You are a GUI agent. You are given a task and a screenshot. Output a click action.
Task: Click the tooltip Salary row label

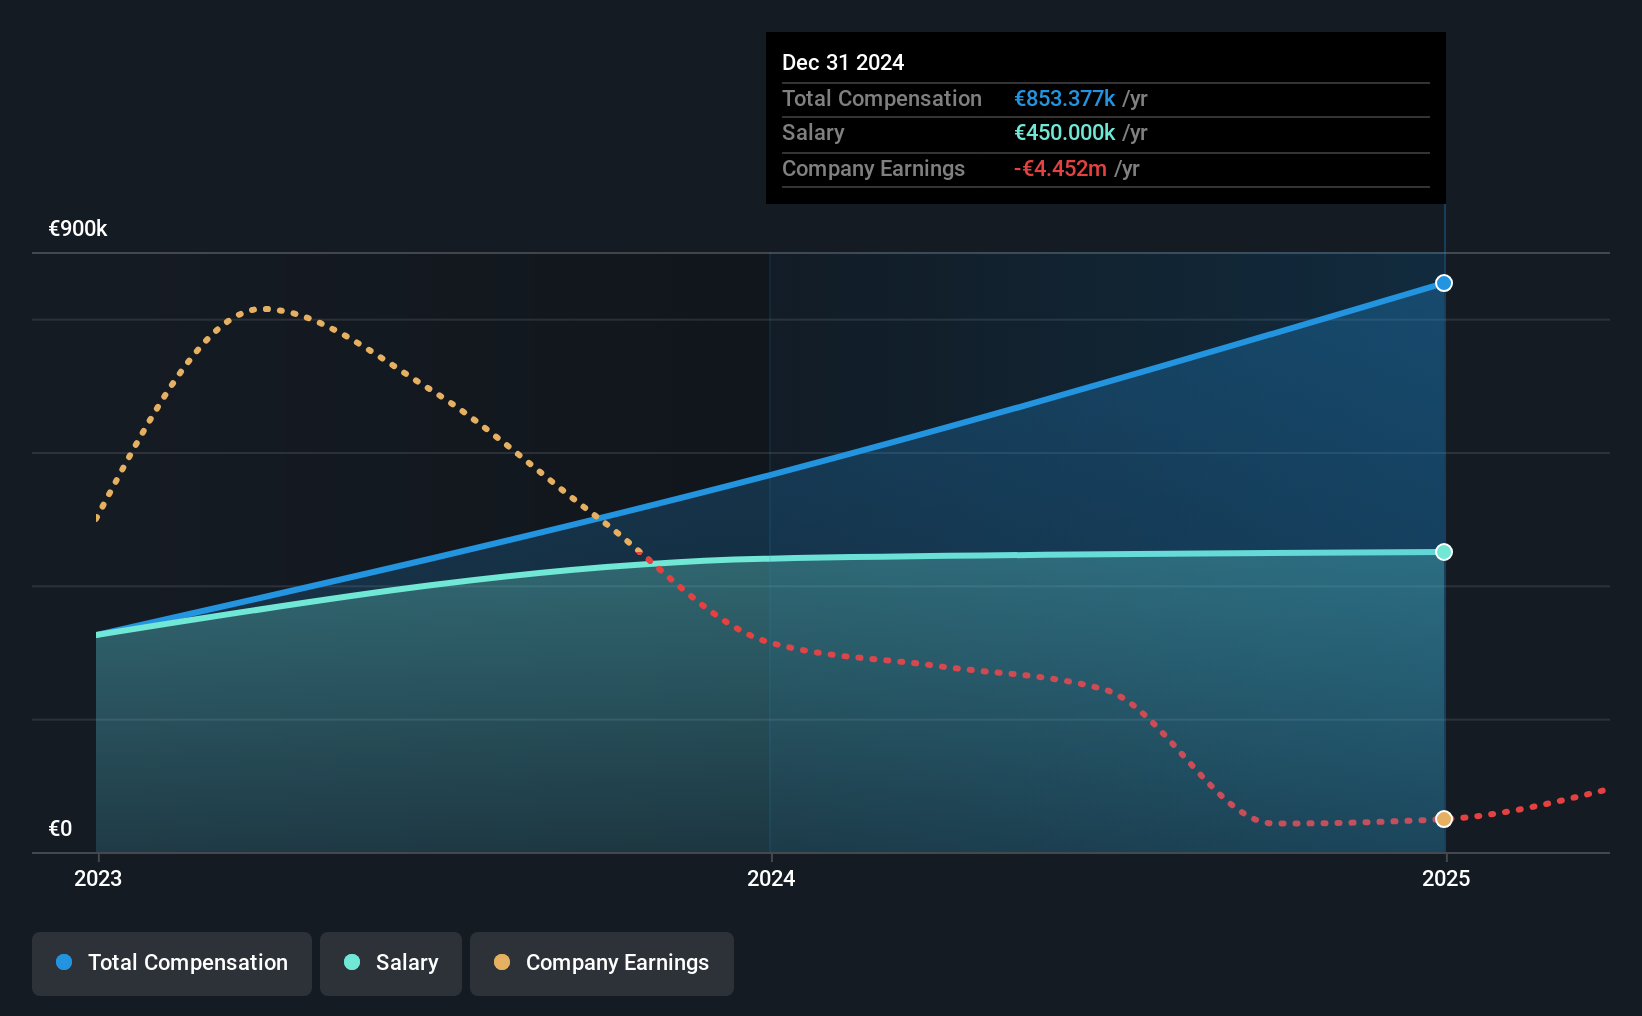coord(813,132)
